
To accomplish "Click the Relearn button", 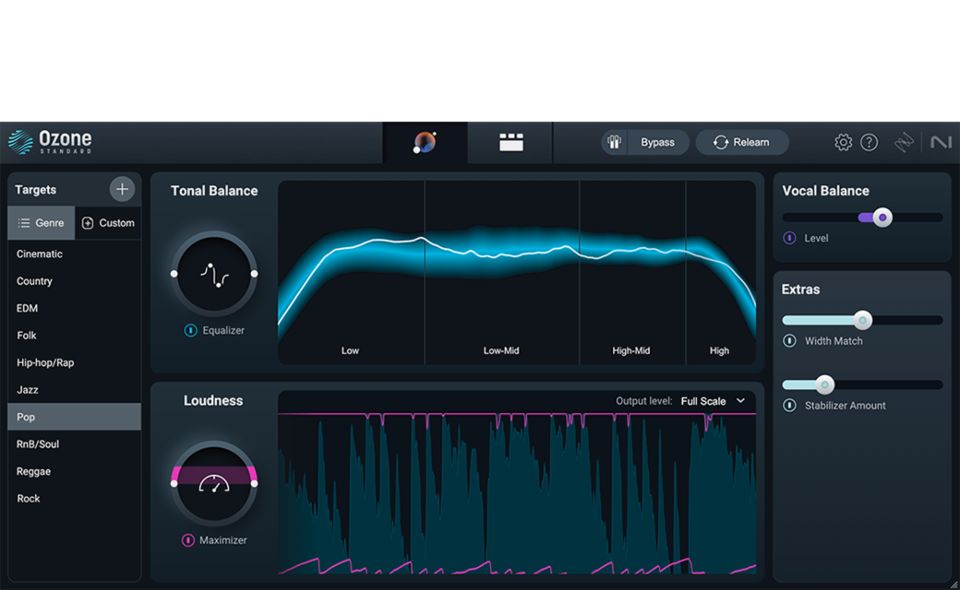I will 742,143.
